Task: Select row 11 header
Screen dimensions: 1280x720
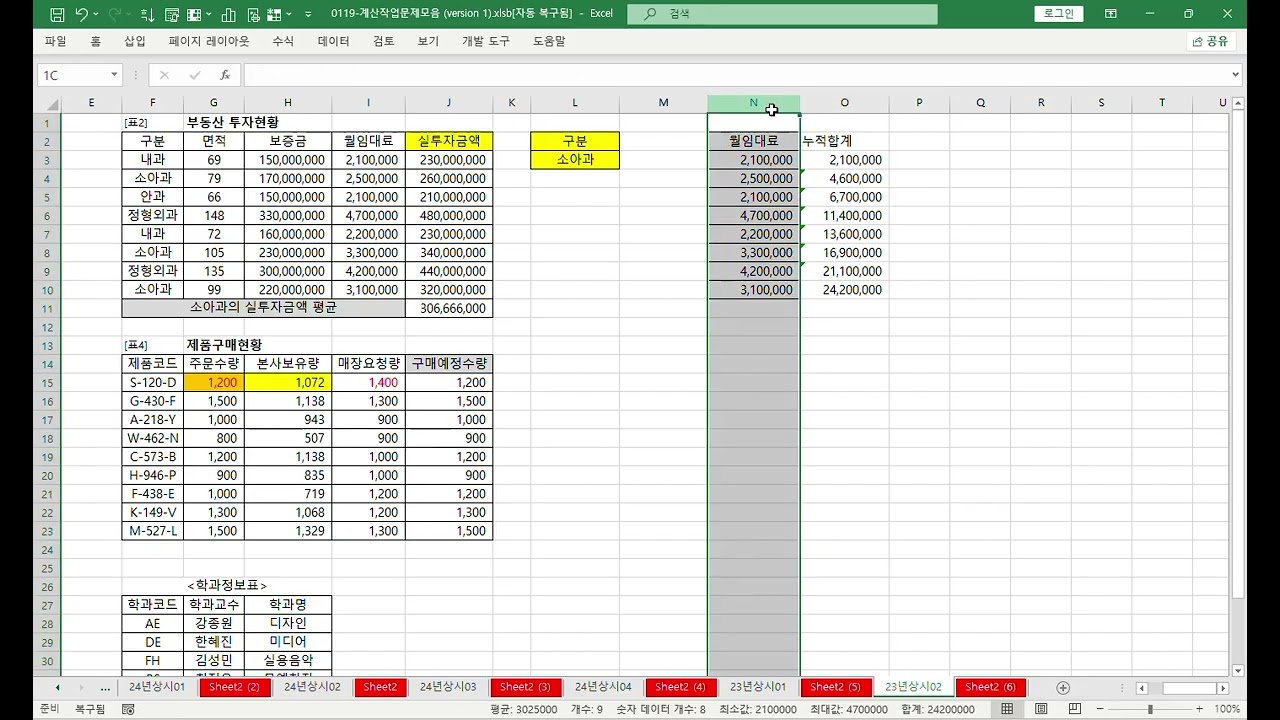Action: (x=47, y=308)
